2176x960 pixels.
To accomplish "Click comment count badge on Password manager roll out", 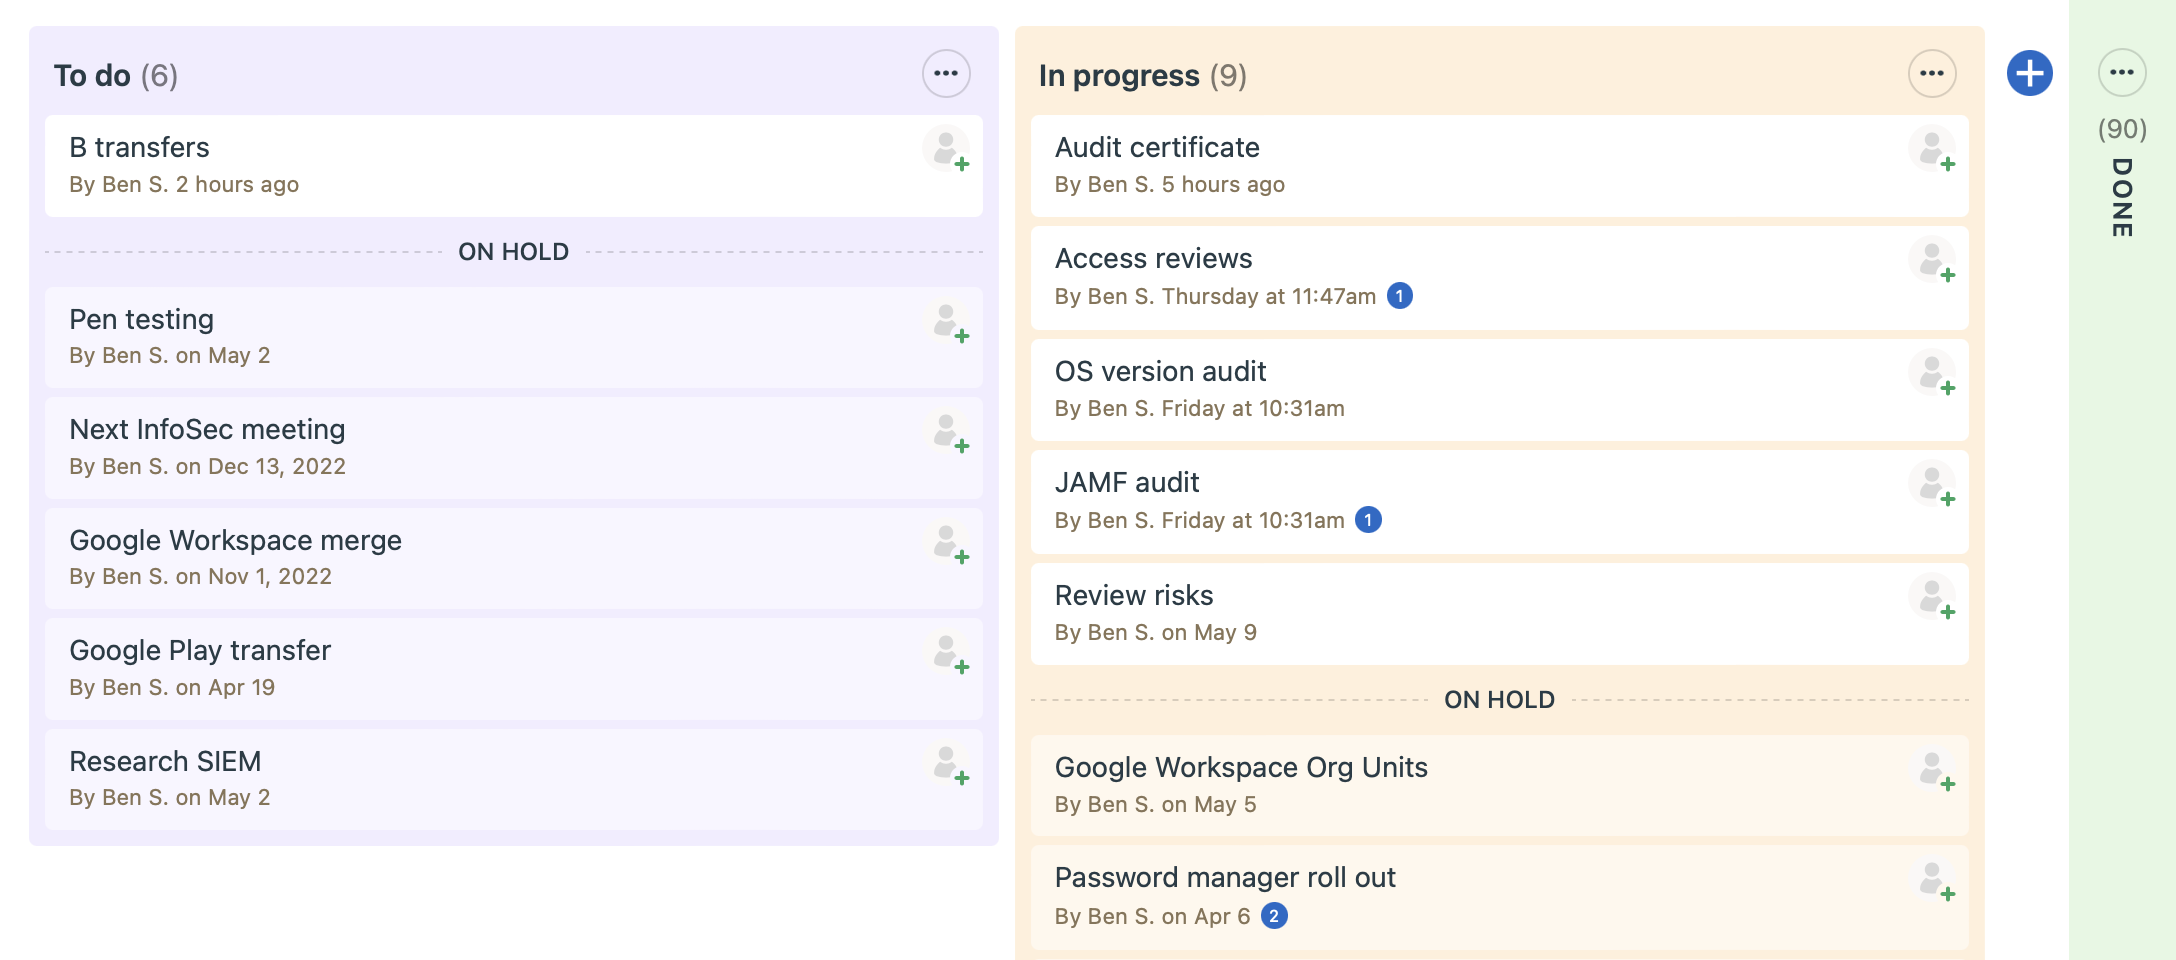I will (x=1274, y=916).
